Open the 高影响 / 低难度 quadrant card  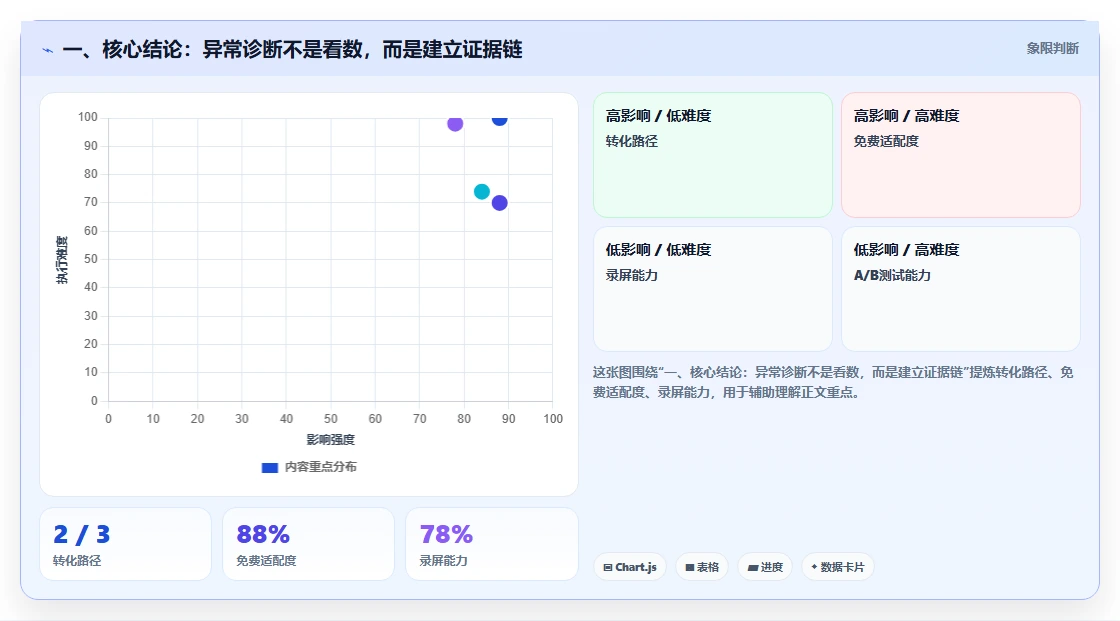[x=713, y=155]
